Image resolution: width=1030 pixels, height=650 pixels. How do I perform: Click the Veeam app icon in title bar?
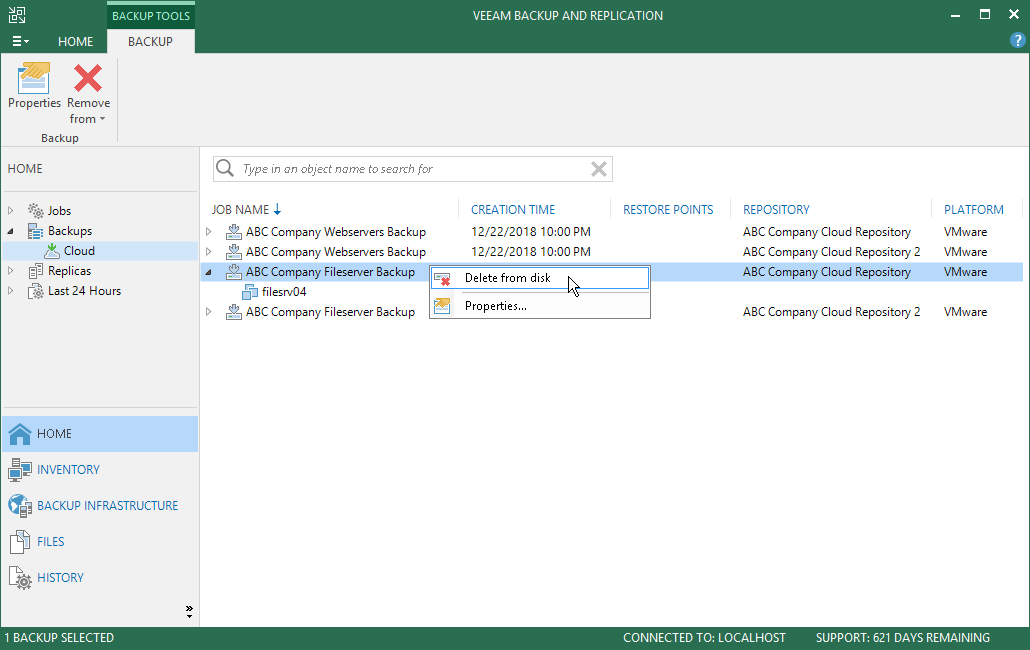click(x=17, y=15)
